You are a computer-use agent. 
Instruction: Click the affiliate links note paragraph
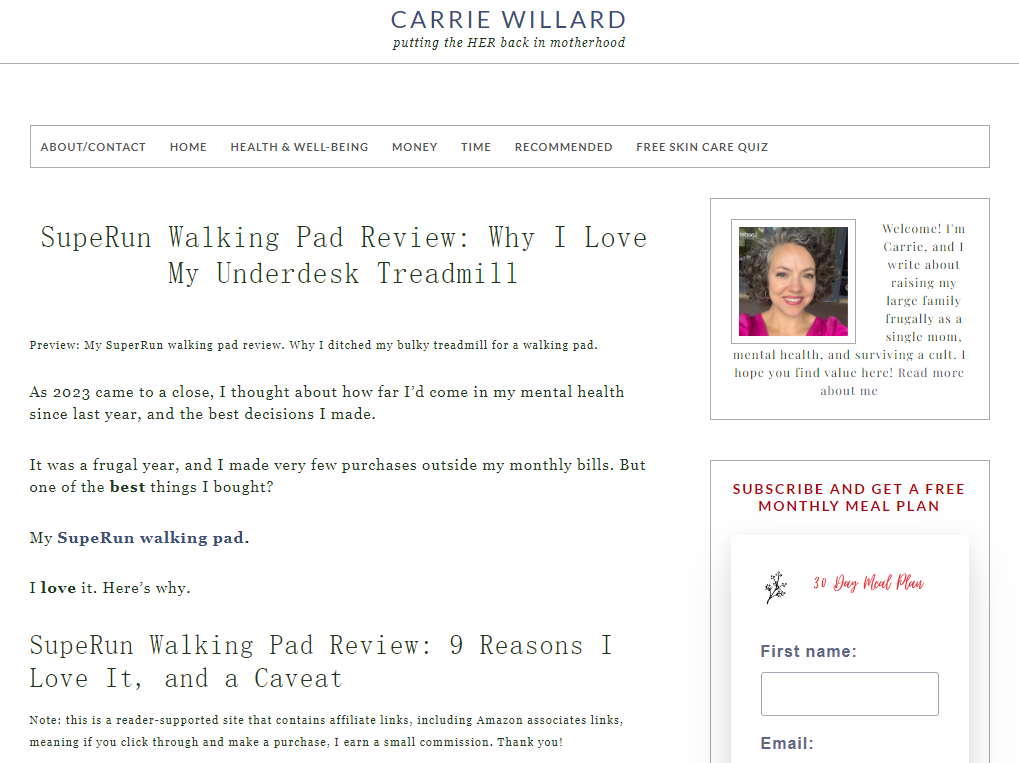click(x=326, y=731)
